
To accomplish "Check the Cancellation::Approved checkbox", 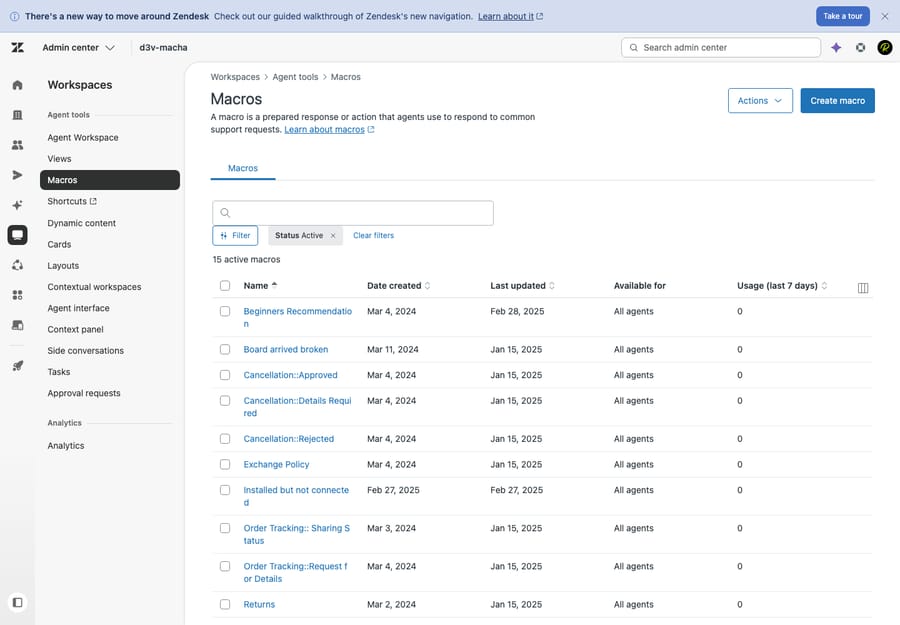I will pyautogui.click(x=225, y=375).
